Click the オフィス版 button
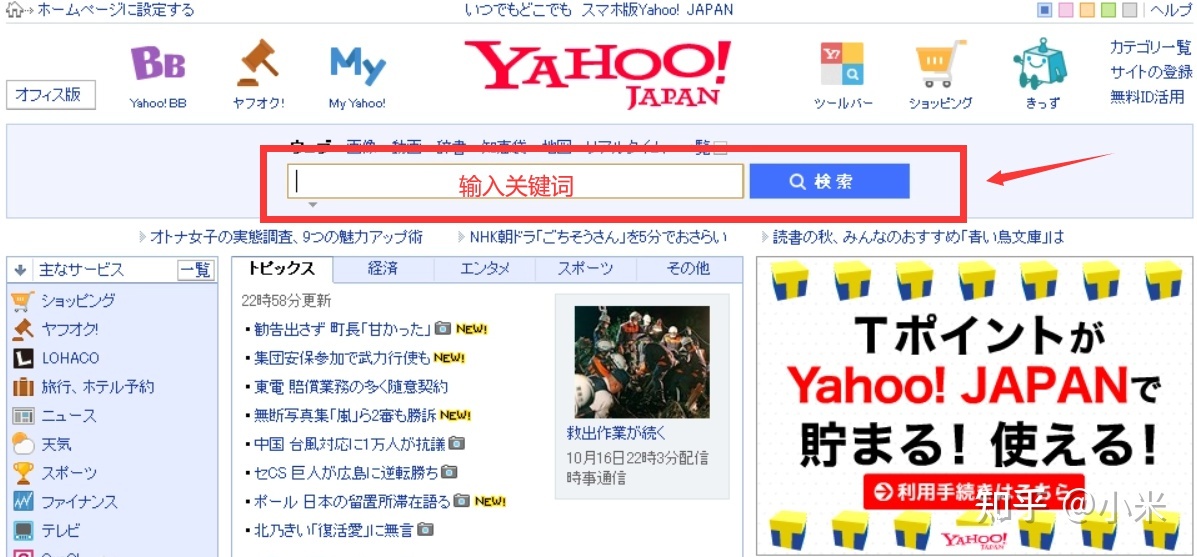The image size is (1197, 557). pos(51,95)
